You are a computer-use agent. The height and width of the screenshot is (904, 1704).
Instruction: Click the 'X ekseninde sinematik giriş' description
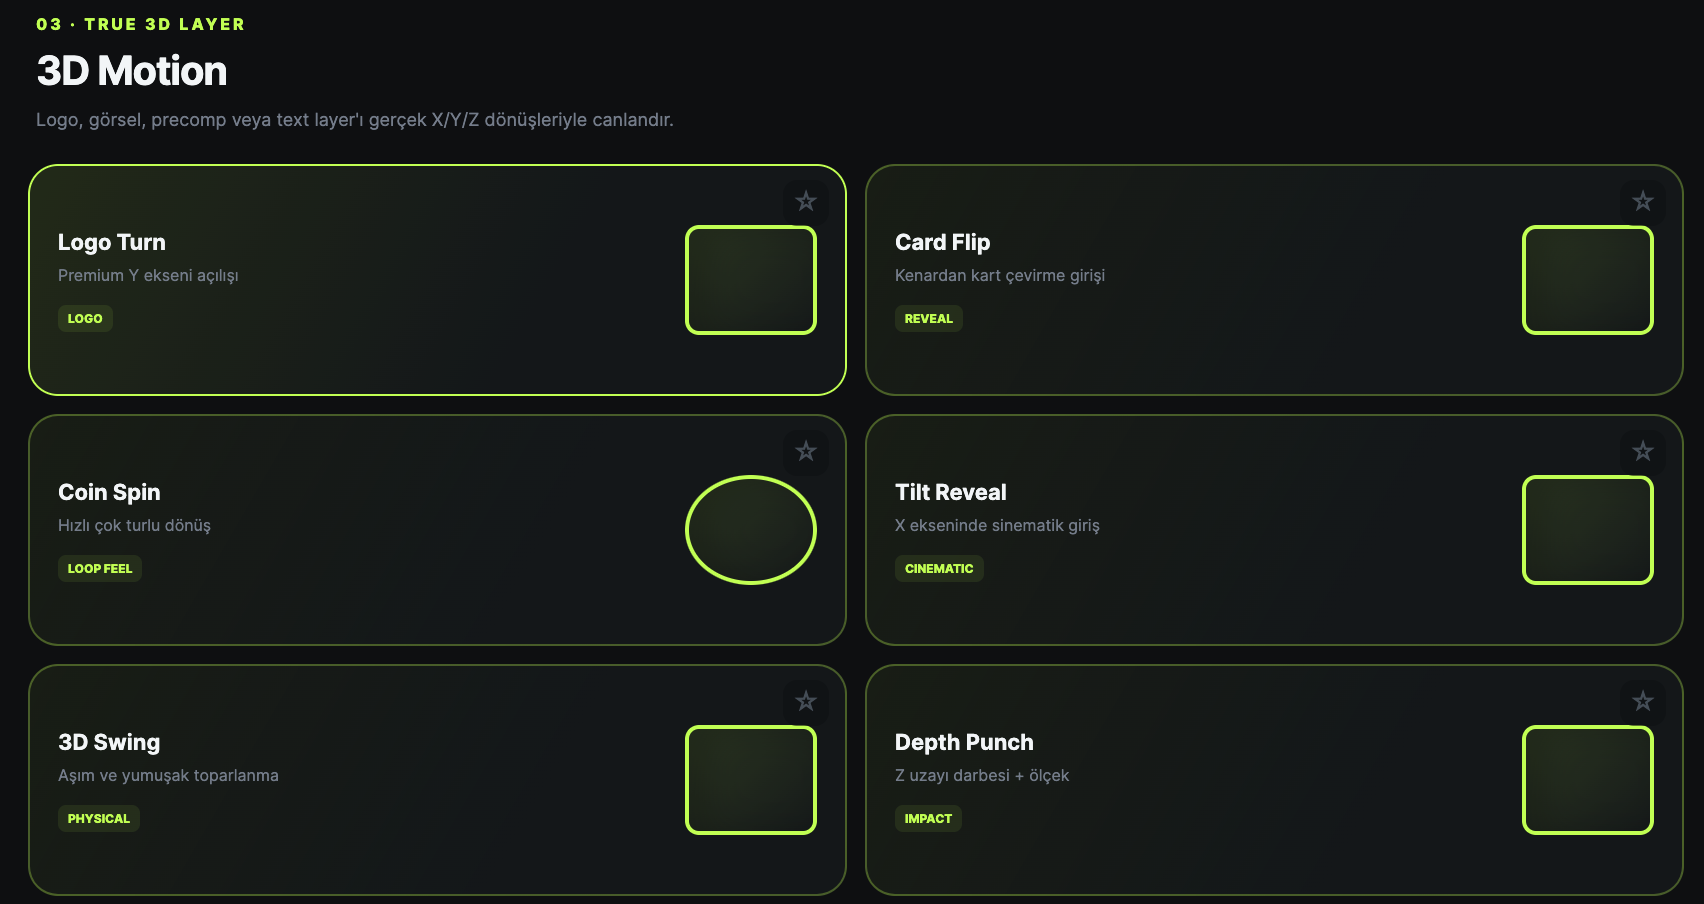(997, 525)
